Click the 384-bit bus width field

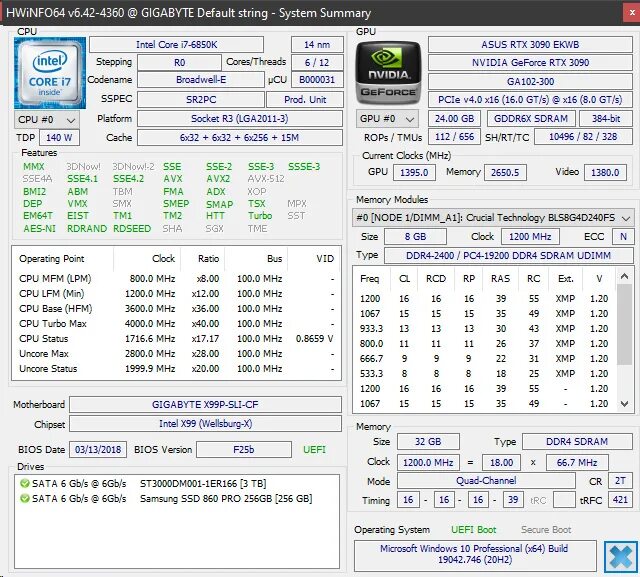606,119
